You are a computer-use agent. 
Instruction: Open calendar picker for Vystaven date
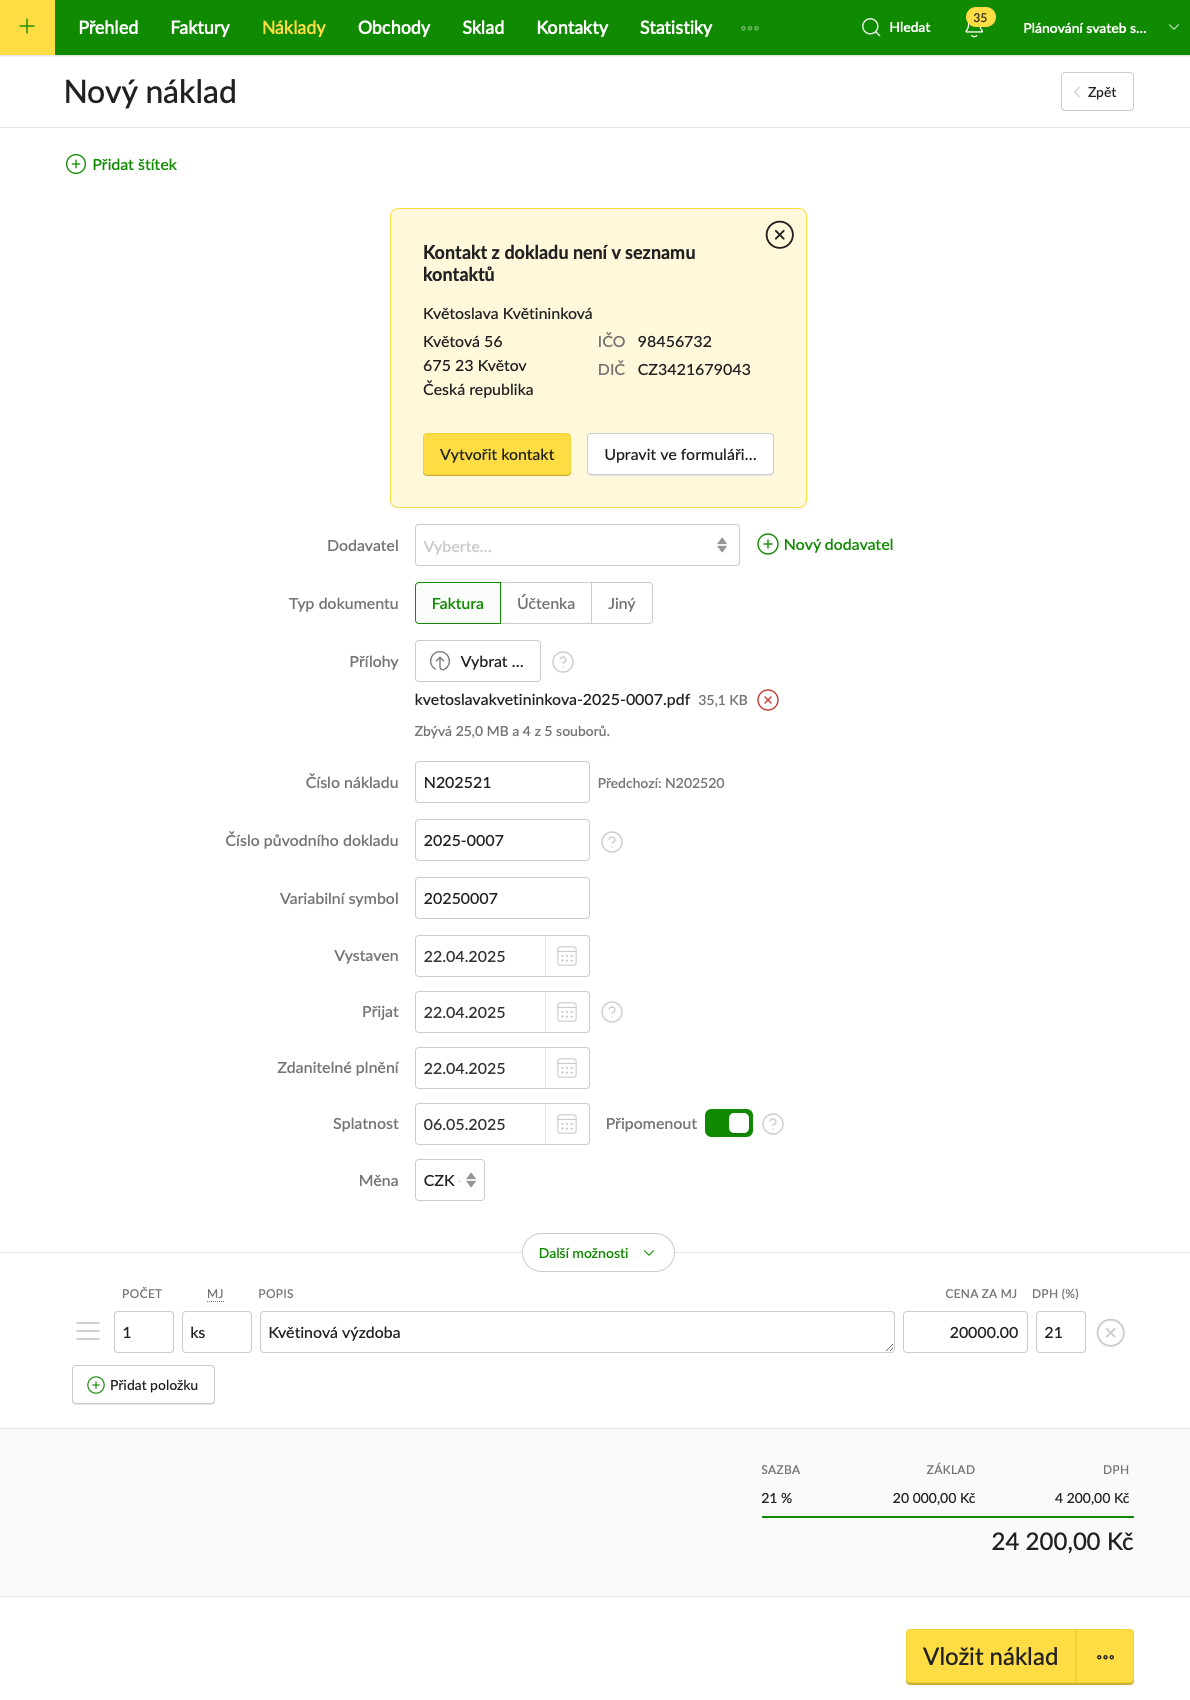coord(567,956)
